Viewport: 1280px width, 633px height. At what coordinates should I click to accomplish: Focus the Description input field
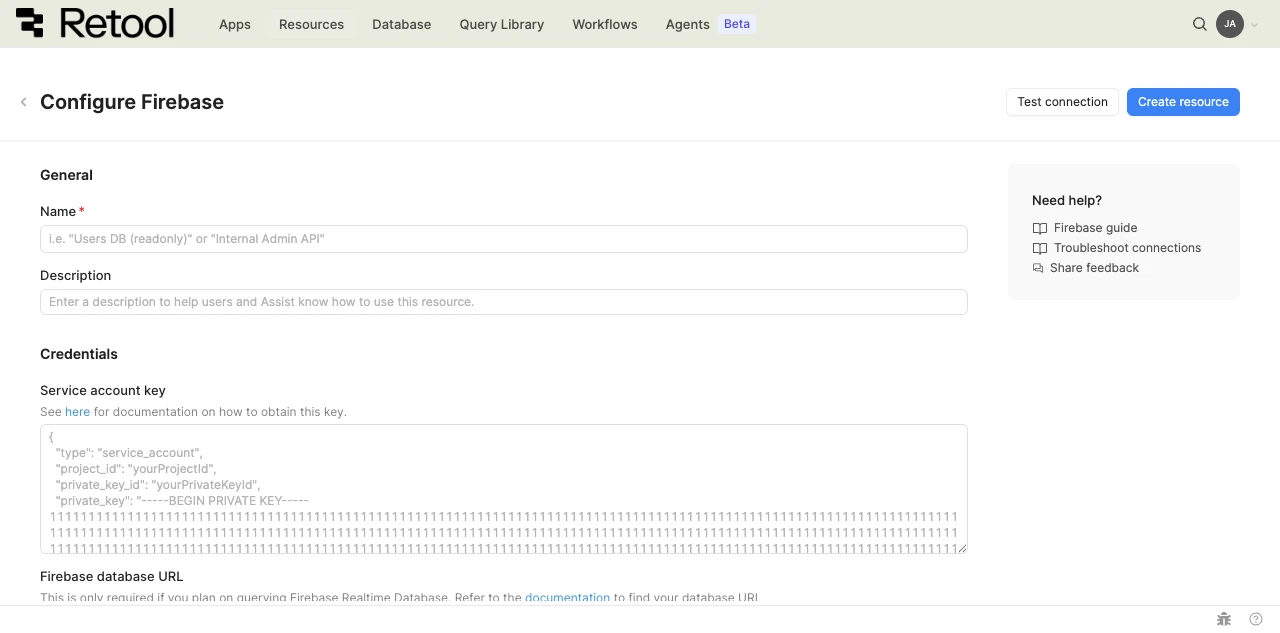pos(504,302)
